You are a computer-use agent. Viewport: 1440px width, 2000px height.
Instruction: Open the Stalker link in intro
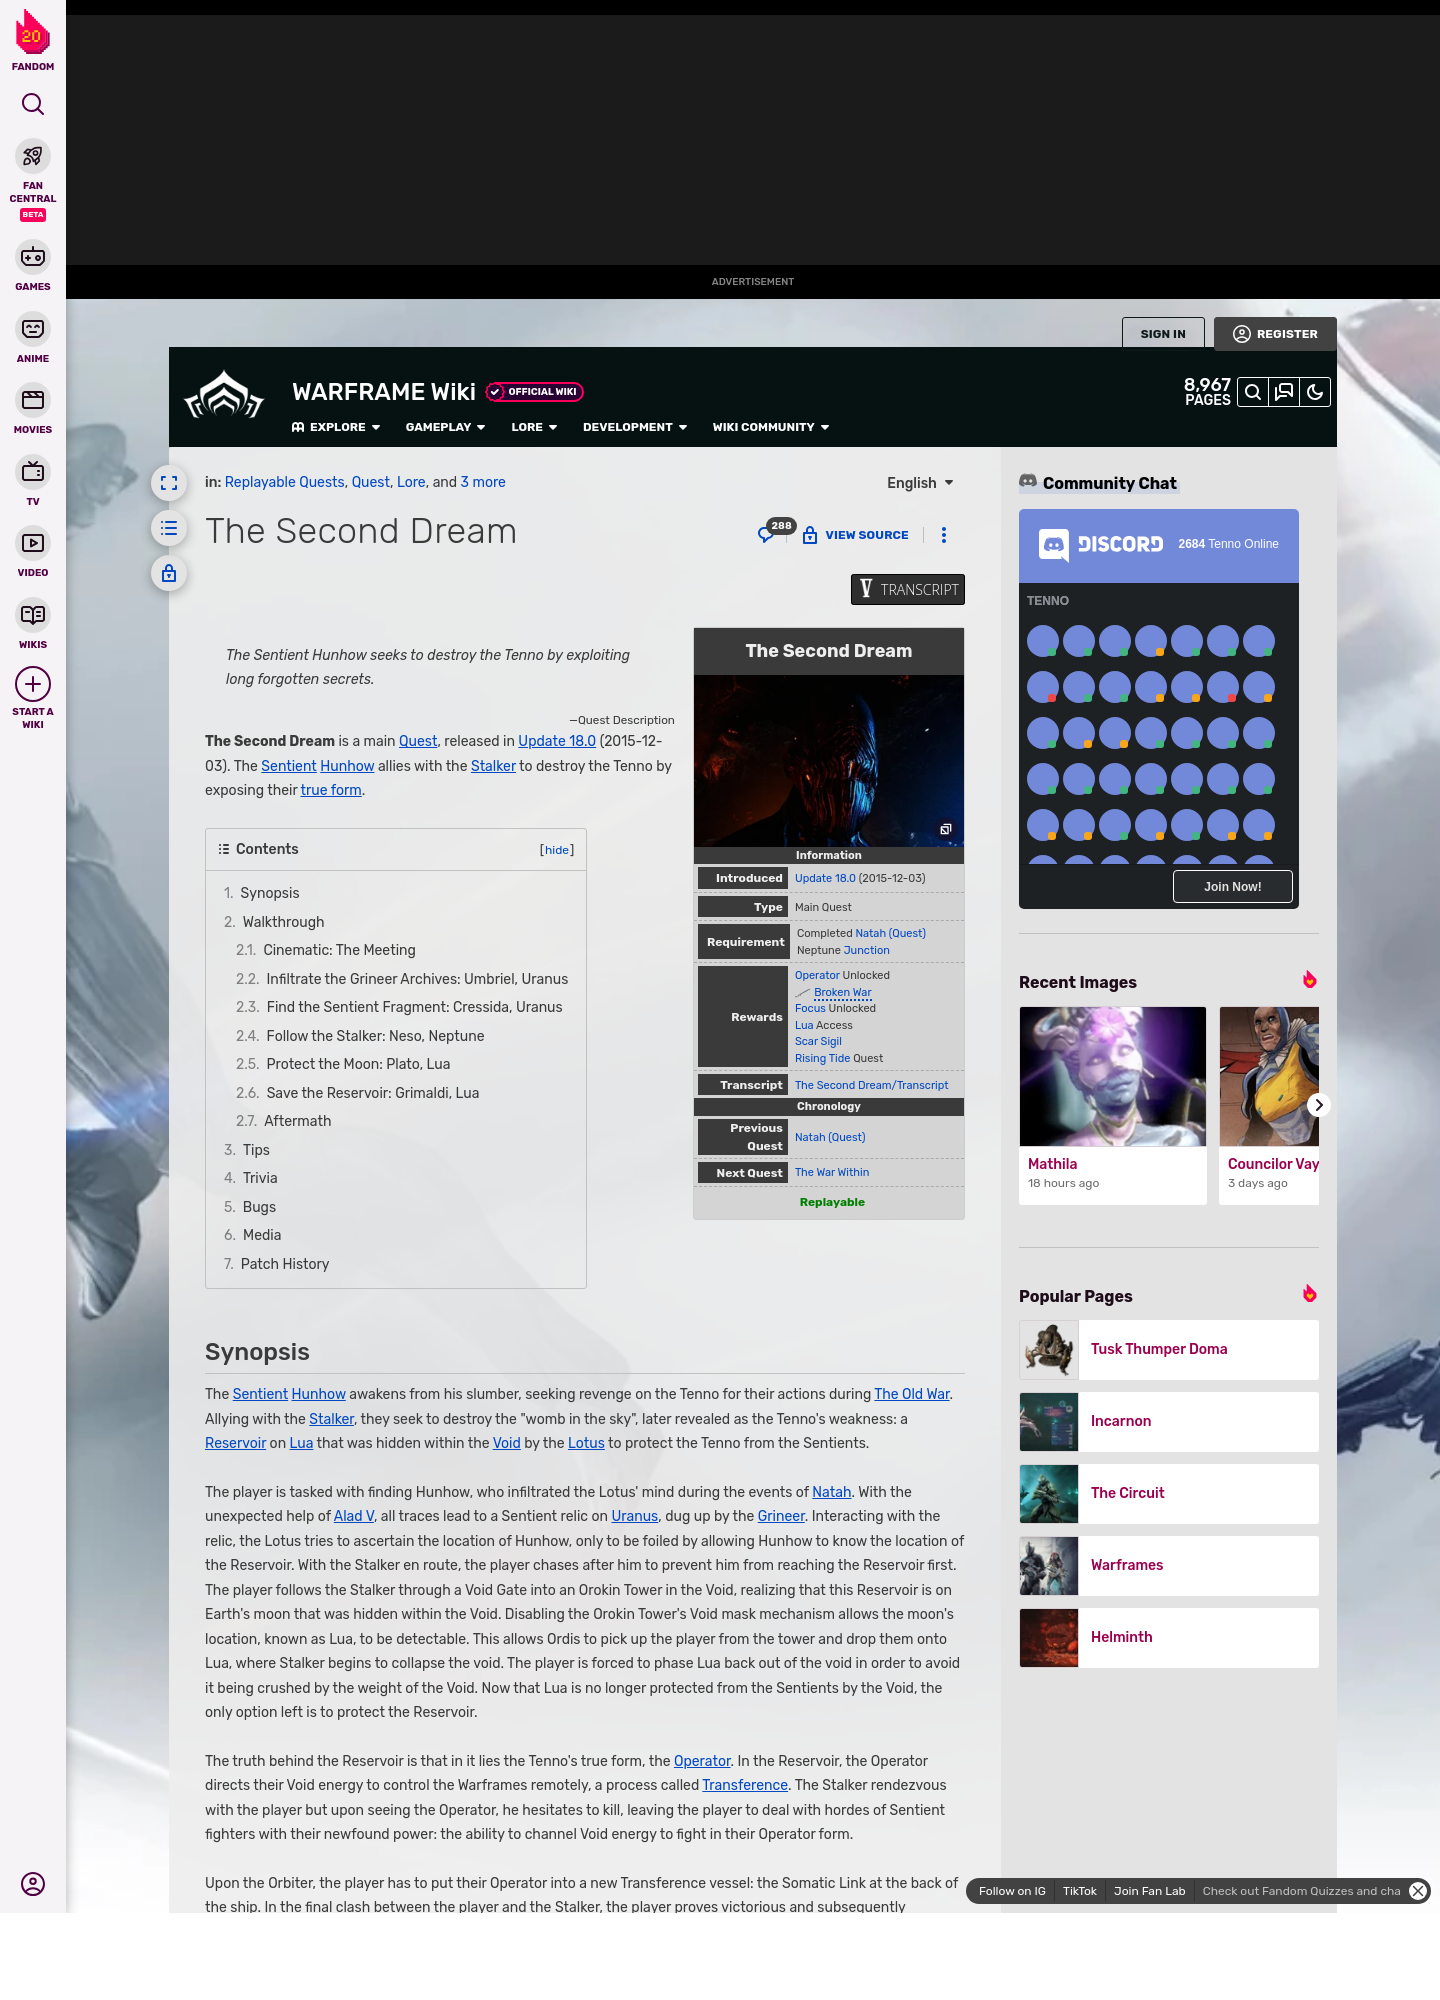click(x=493, y=766)
